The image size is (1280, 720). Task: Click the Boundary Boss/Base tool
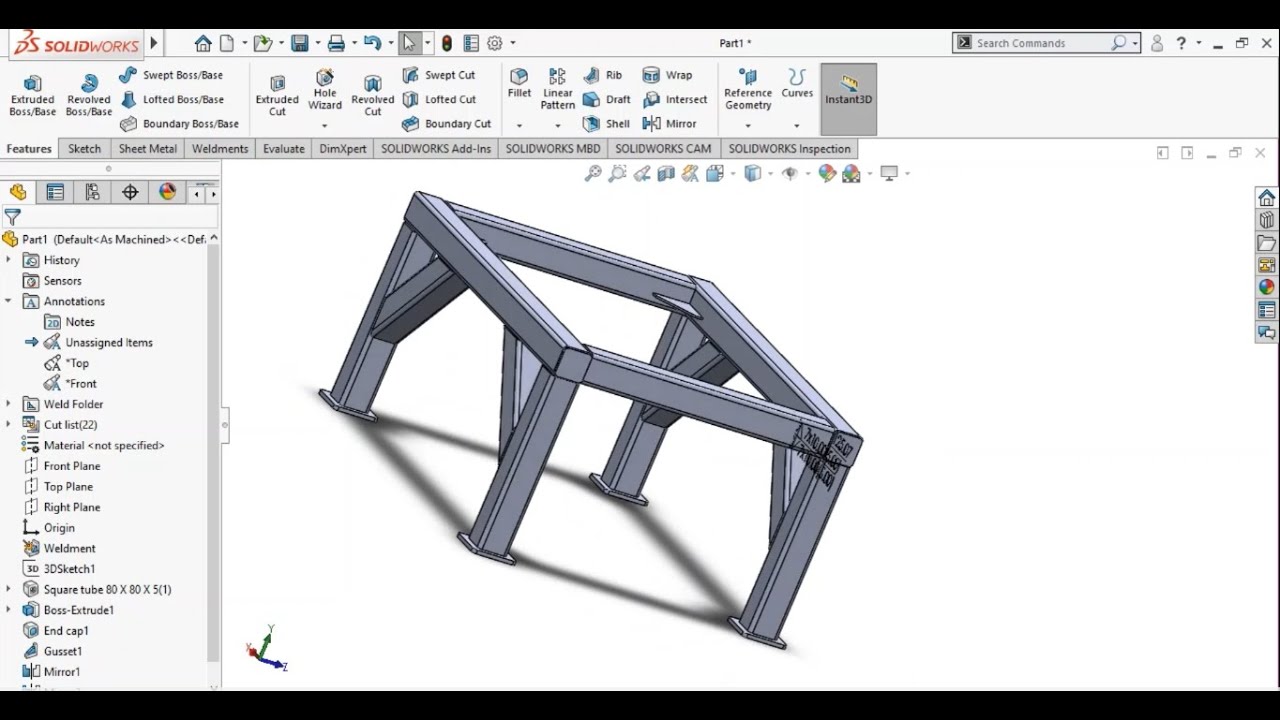pos(179,124)
